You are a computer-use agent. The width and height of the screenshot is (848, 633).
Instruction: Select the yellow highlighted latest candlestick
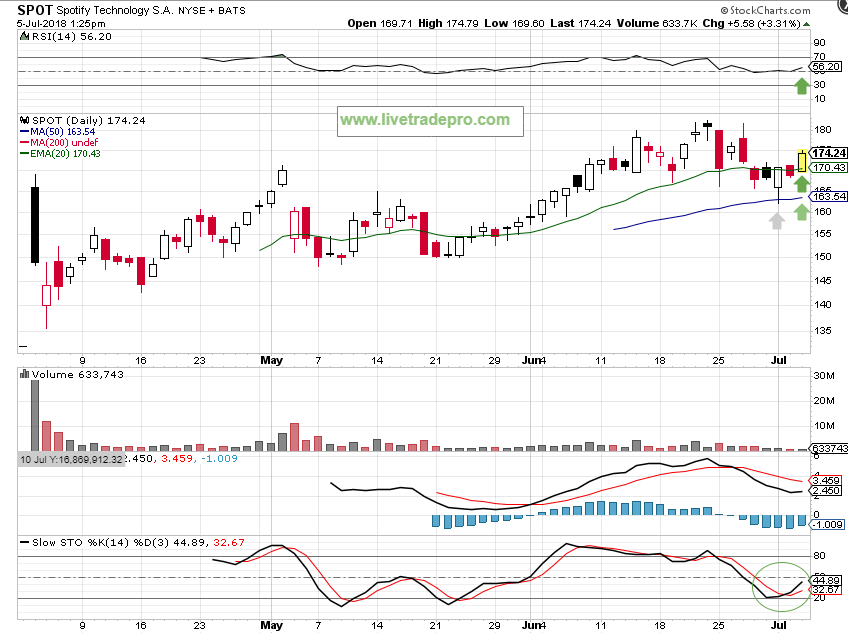[x=801, y=160]
